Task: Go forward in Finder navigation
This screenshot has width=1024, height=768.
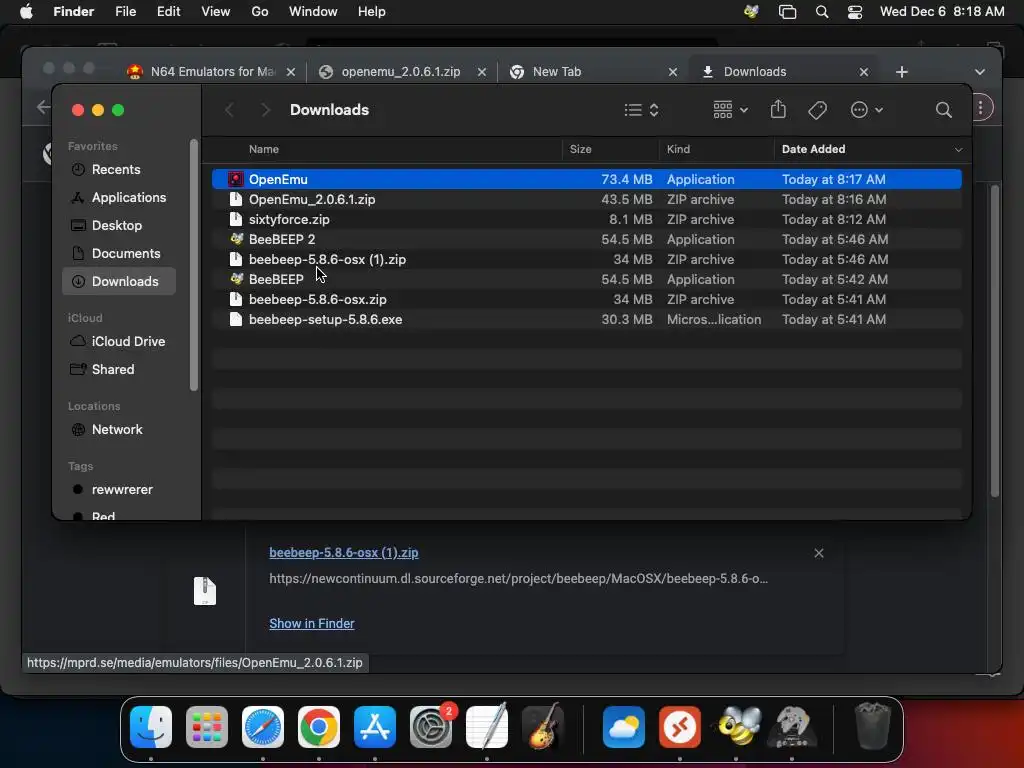Action: point(264,110)
